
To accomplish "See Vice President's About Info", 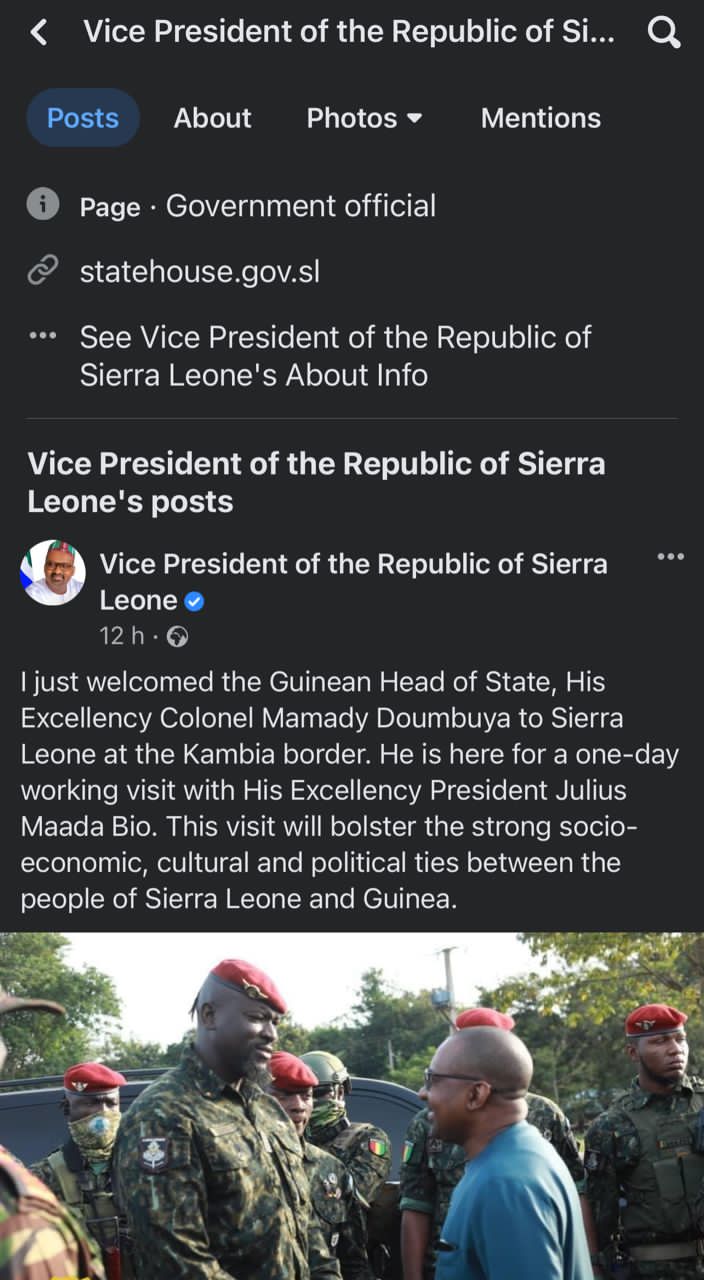I will (x=335, y=356).
